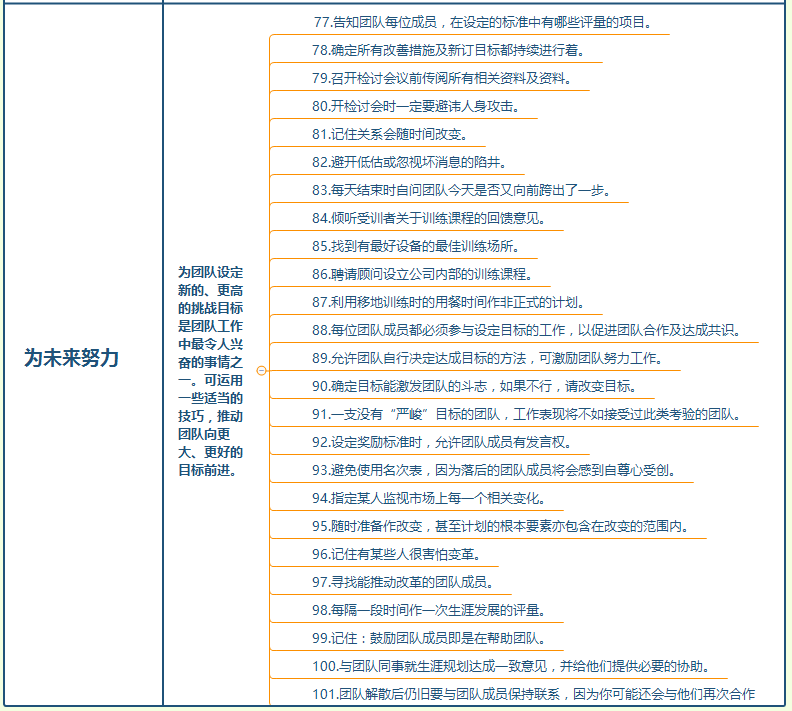Select item 89.允许团队自行决定达成目标的方法
The height and width of the screenshot is (711, 792).
(x=488, y=359)
